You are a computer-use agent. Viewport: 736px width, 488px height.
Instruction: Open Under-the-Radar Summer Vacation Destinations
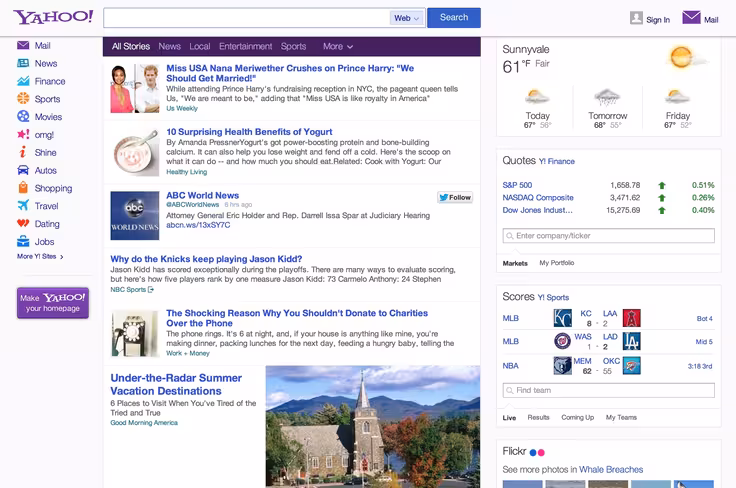tap(176, 384)
